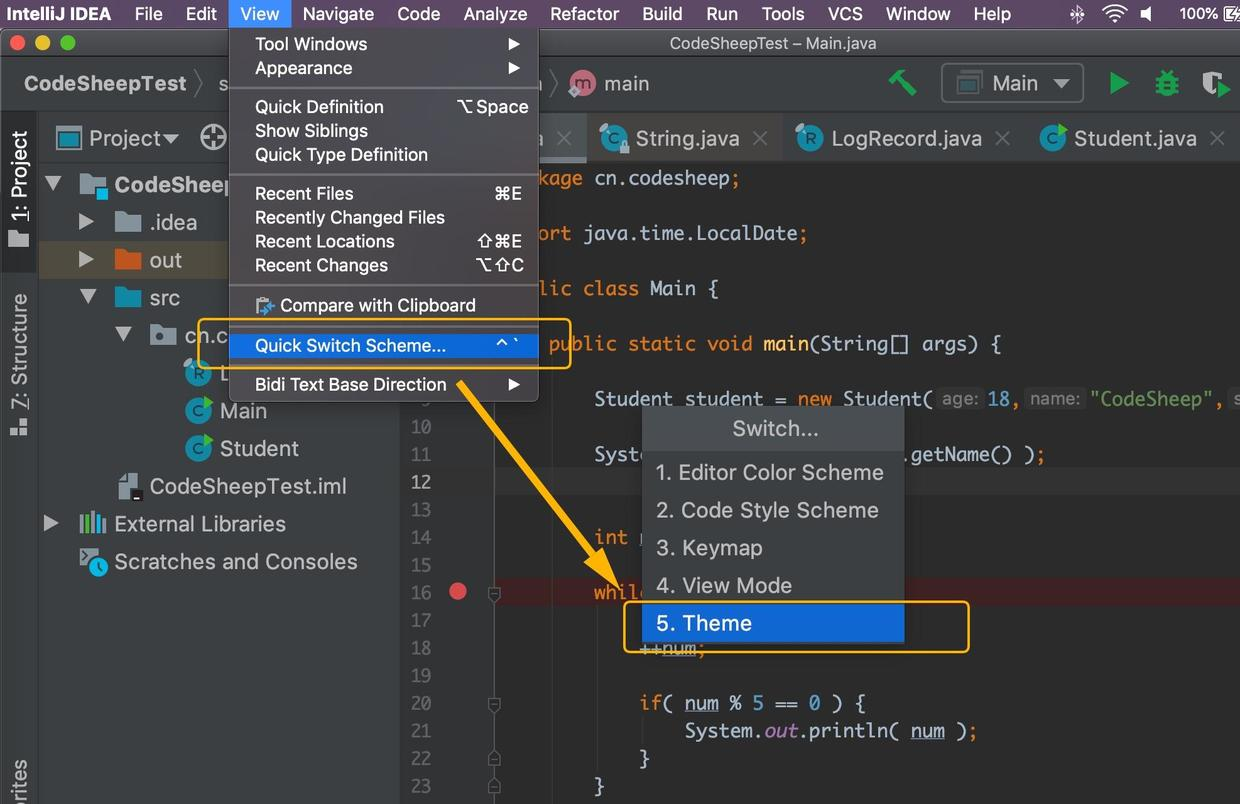Click the CodeSheepTest breadcrumb
1240x804 pixels.
pos(105,84)
